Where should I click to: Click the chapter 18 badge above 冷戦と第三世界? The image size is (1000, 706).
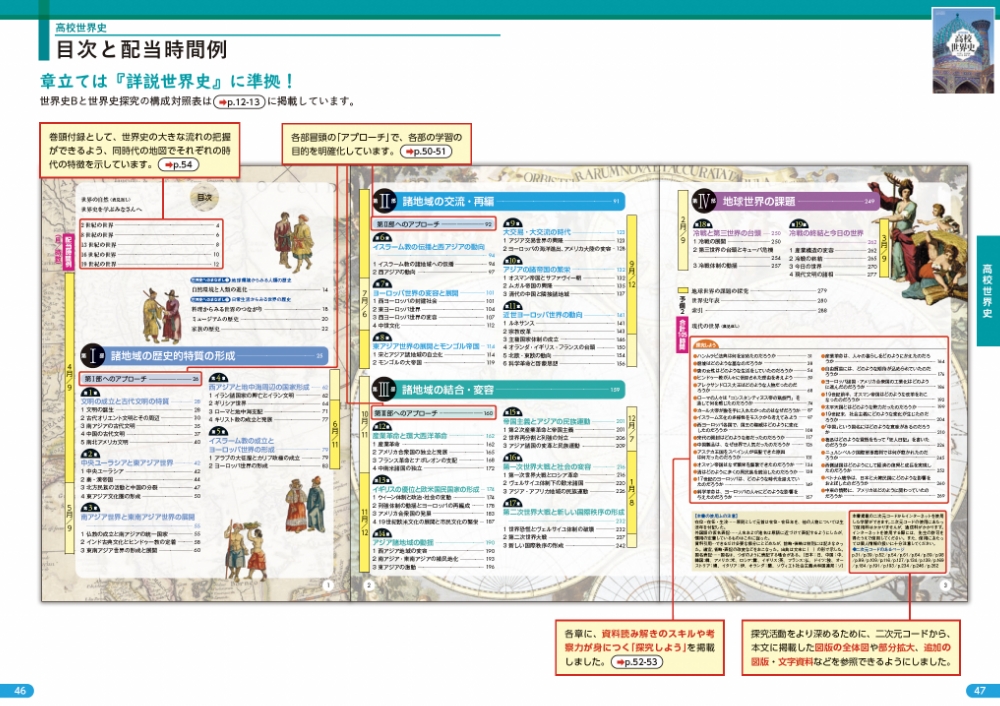[702, 224]
